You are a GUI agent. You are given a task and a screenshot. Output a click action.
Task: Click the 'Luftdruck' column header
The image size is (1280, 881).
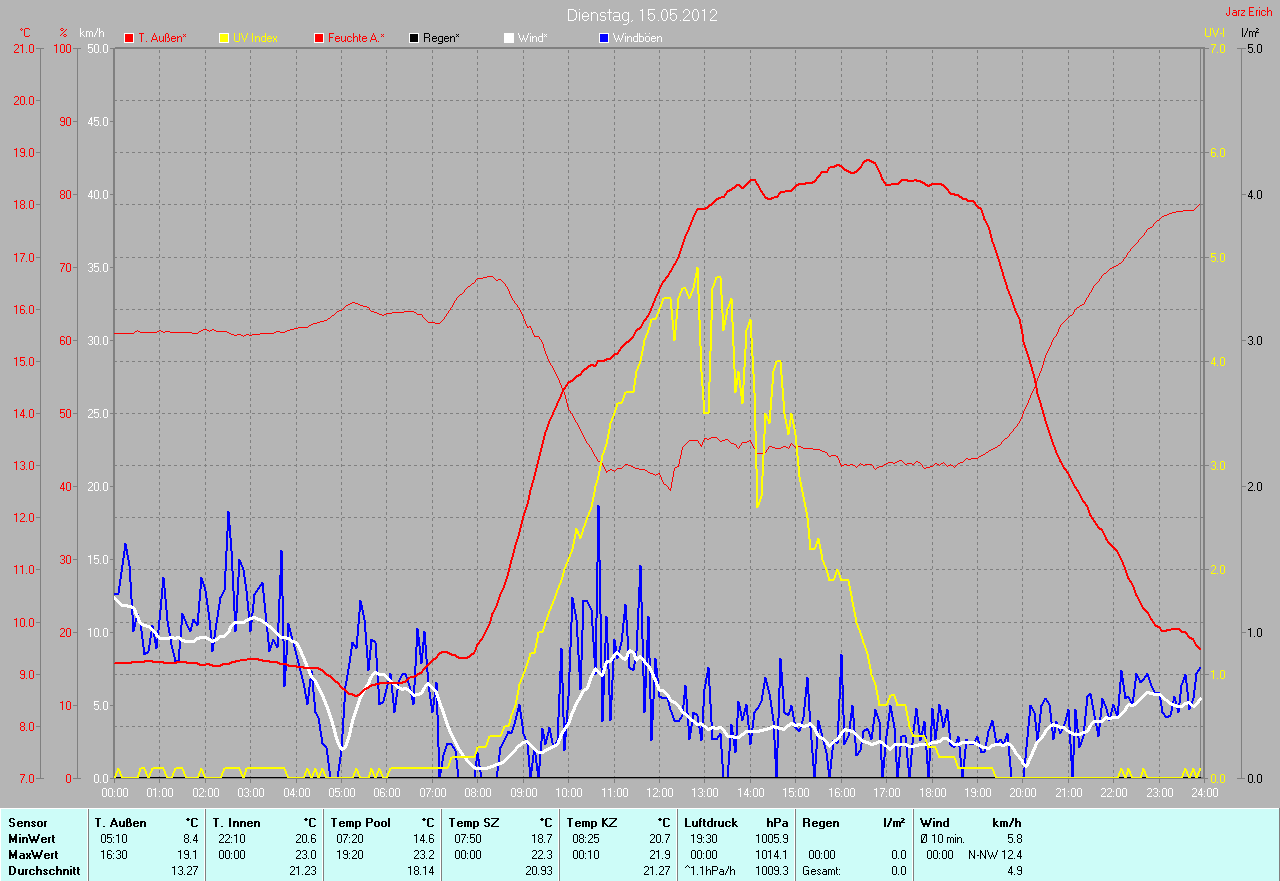pos(711,823)
